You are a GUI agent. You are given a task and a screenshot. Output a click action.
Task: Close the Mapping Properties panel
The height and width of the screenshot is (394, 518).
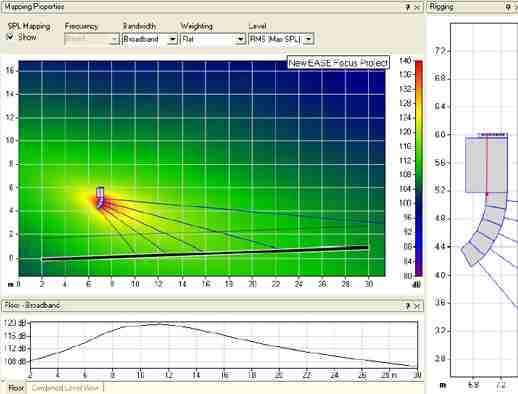[417, 7]
